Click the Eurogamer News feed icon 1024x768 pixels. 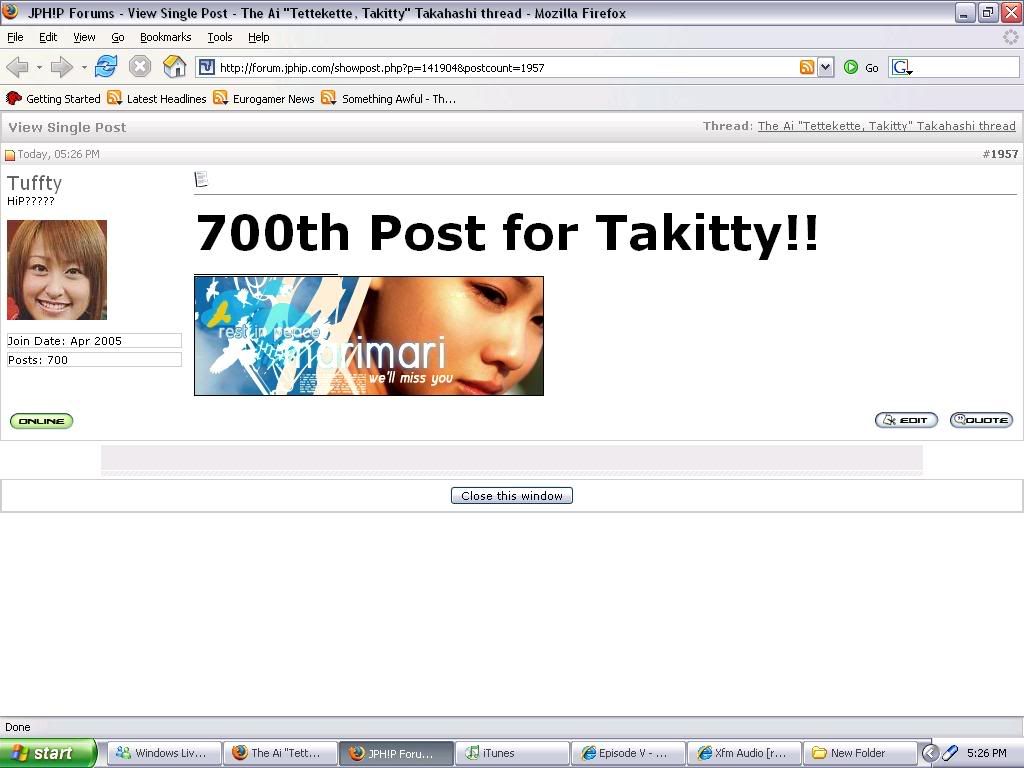coord(221,98)
